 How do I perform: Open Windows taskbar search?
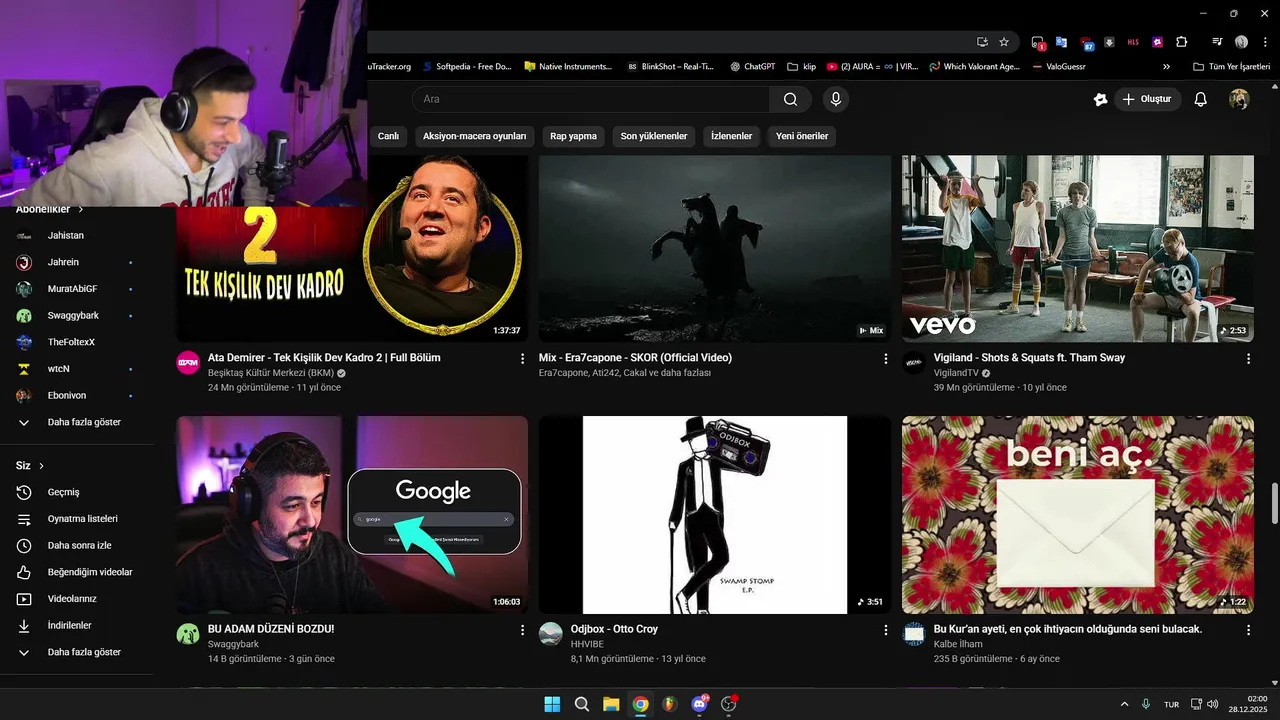point(581,704)
